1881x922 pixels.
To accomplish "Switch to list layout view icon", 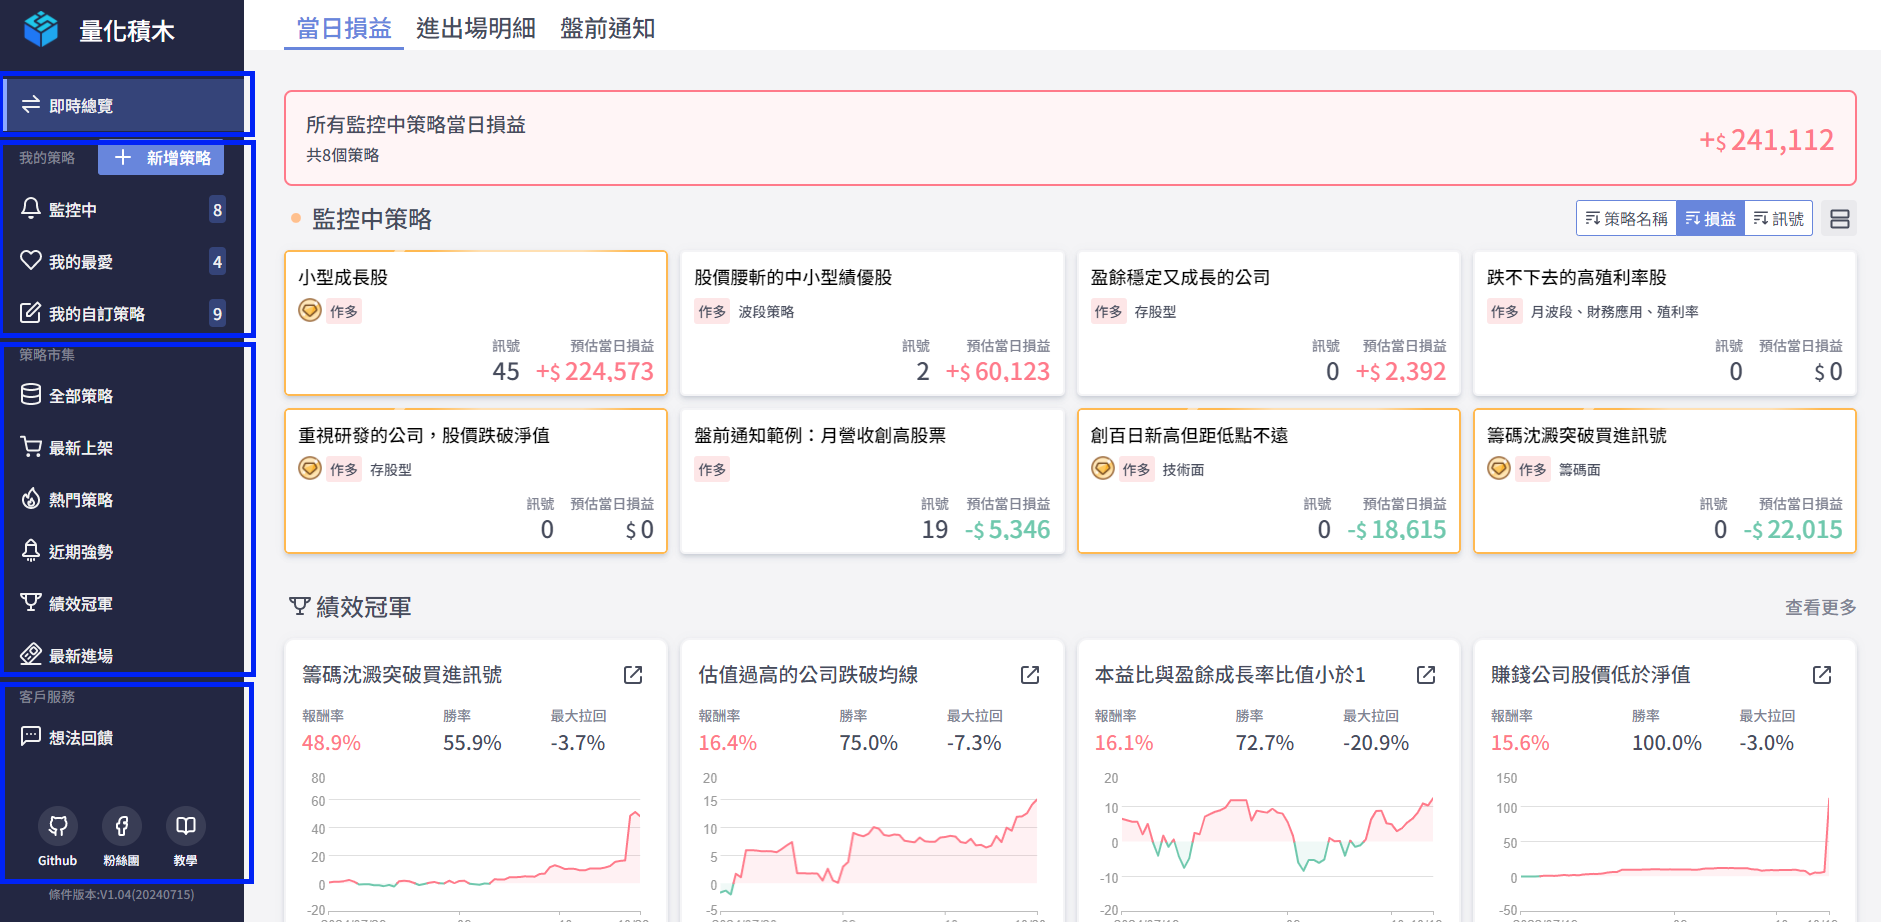I will (x=1839, y=219).
